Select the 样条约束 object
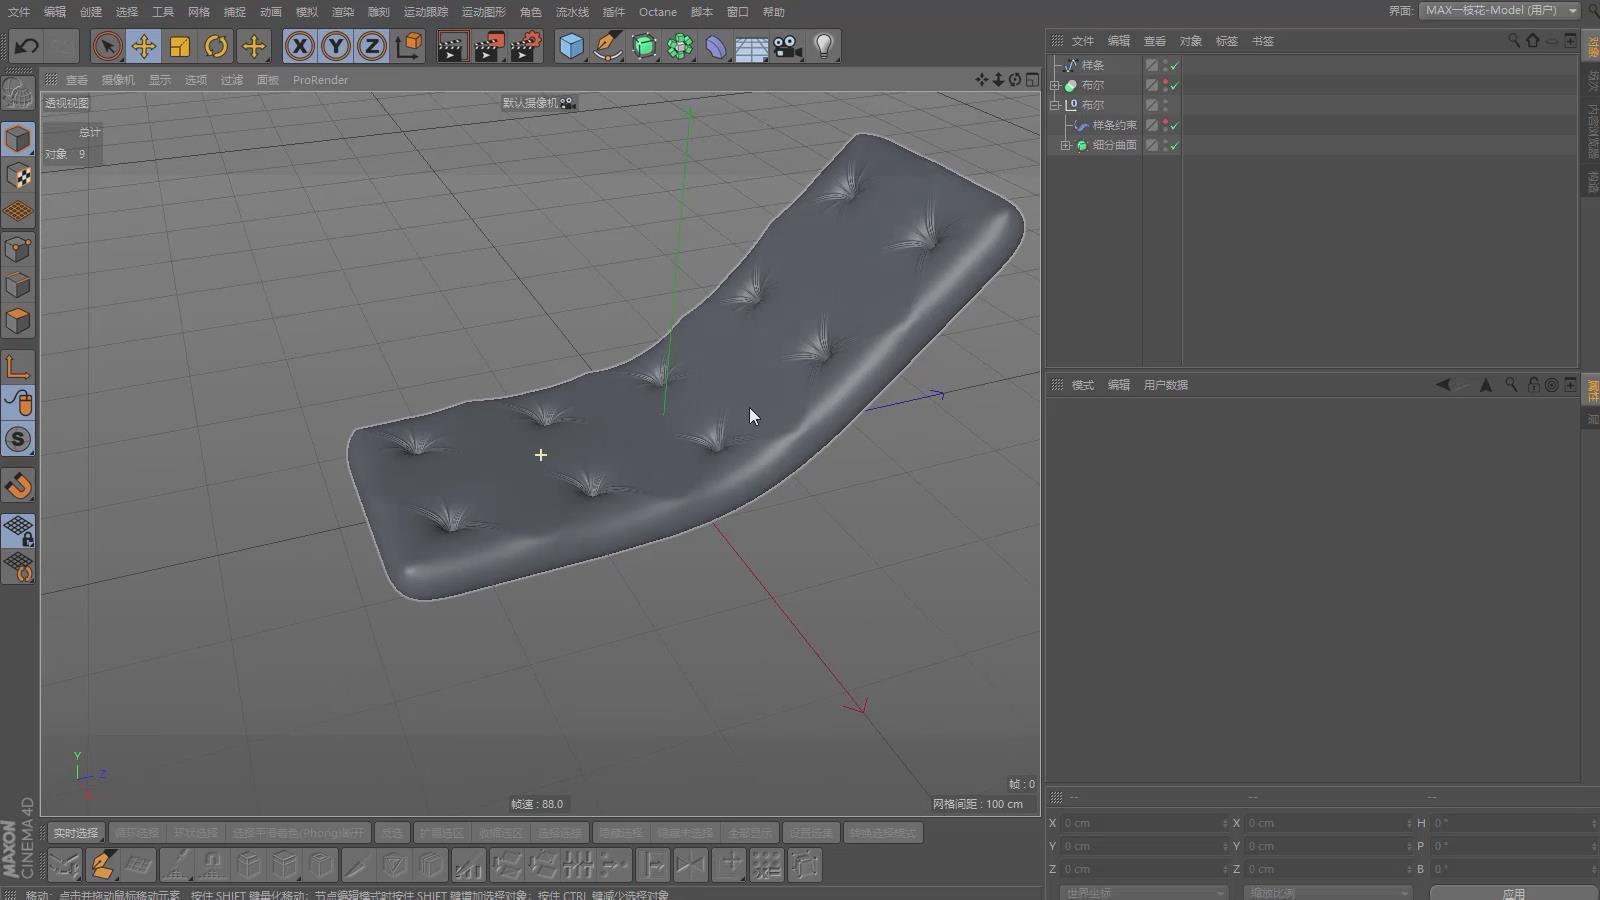 pyautogui.click(x=1115, y=125)
